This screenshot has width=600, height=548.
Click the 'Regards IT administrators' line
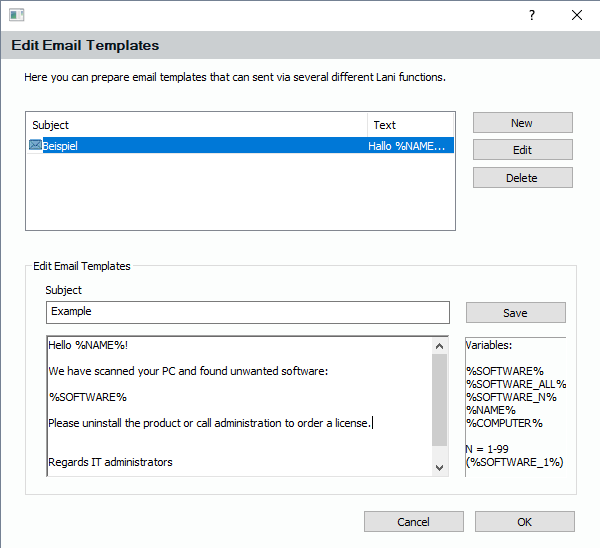pos(110,462)
